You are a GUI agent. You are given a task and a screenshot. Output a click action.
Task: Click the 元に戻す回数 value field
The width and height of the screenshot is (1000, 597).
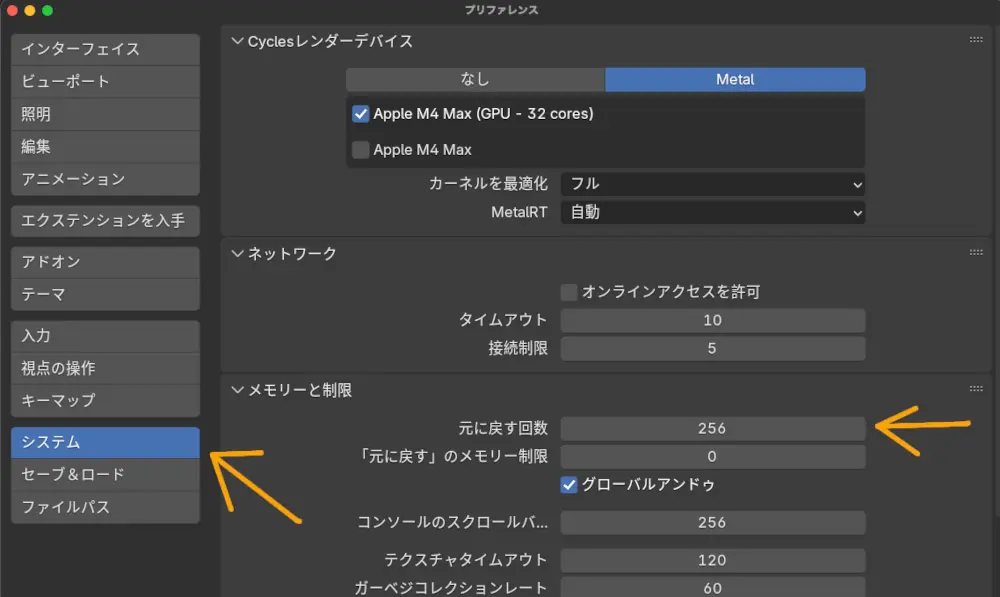click(713, 428)
